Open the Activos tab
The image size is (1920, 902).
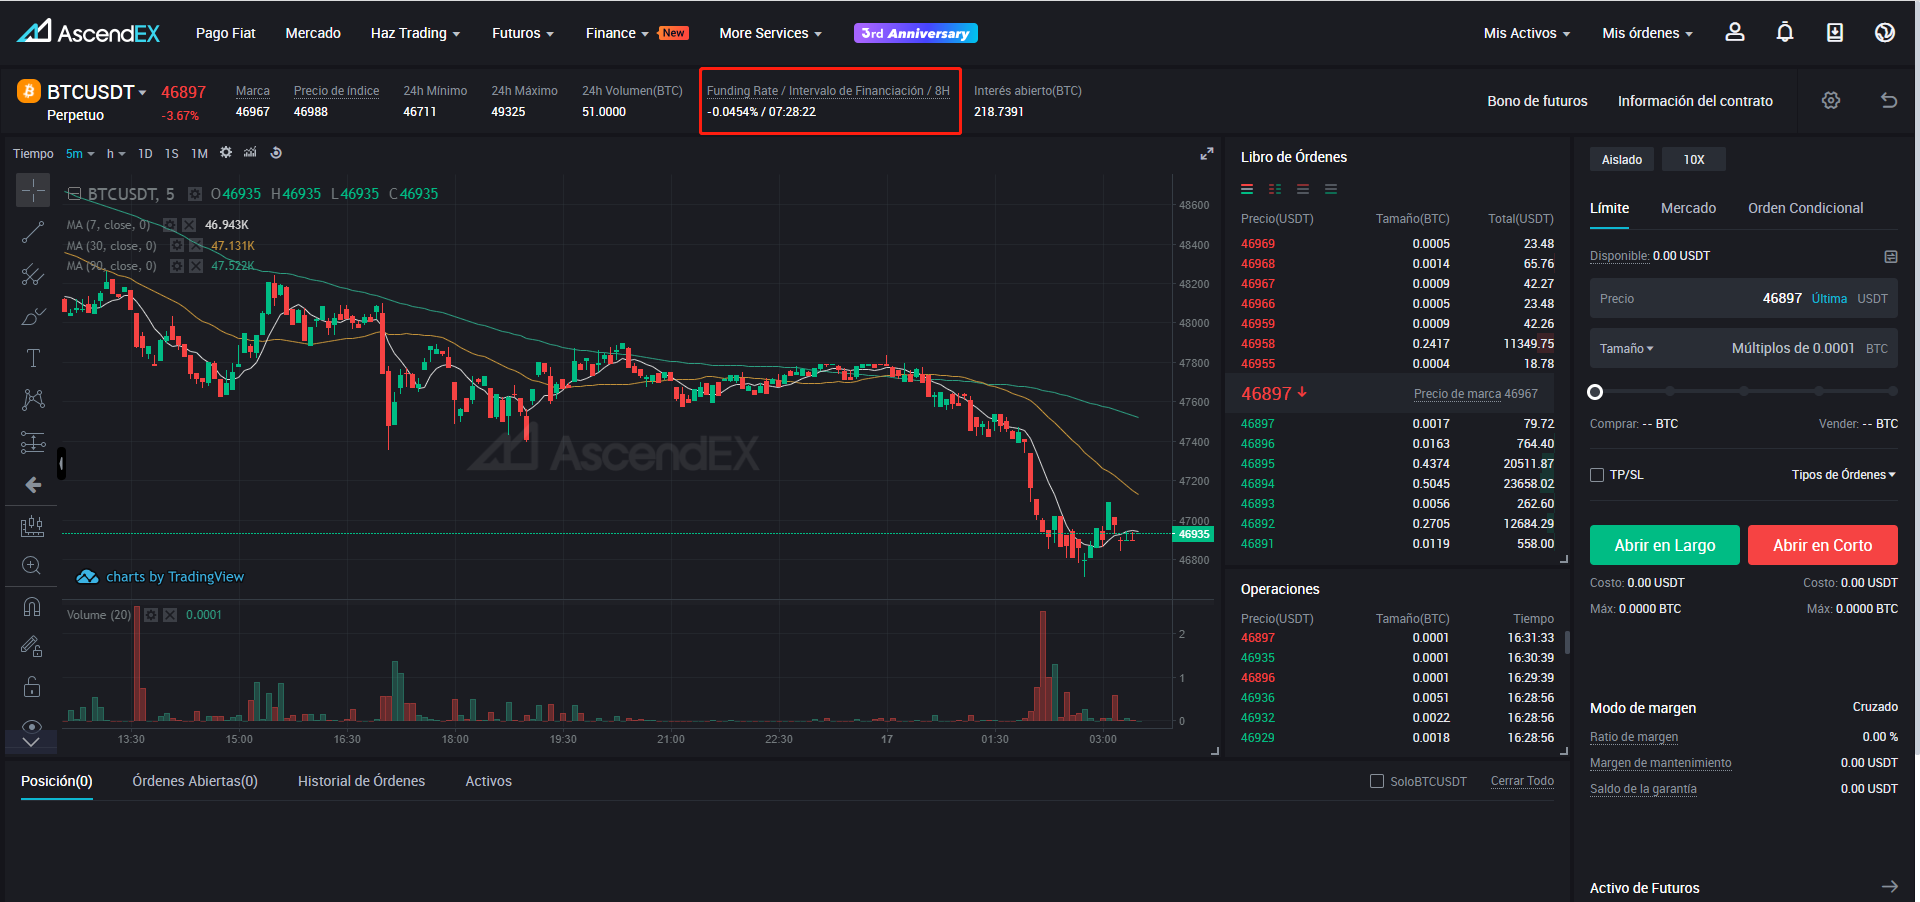[488, 781]
